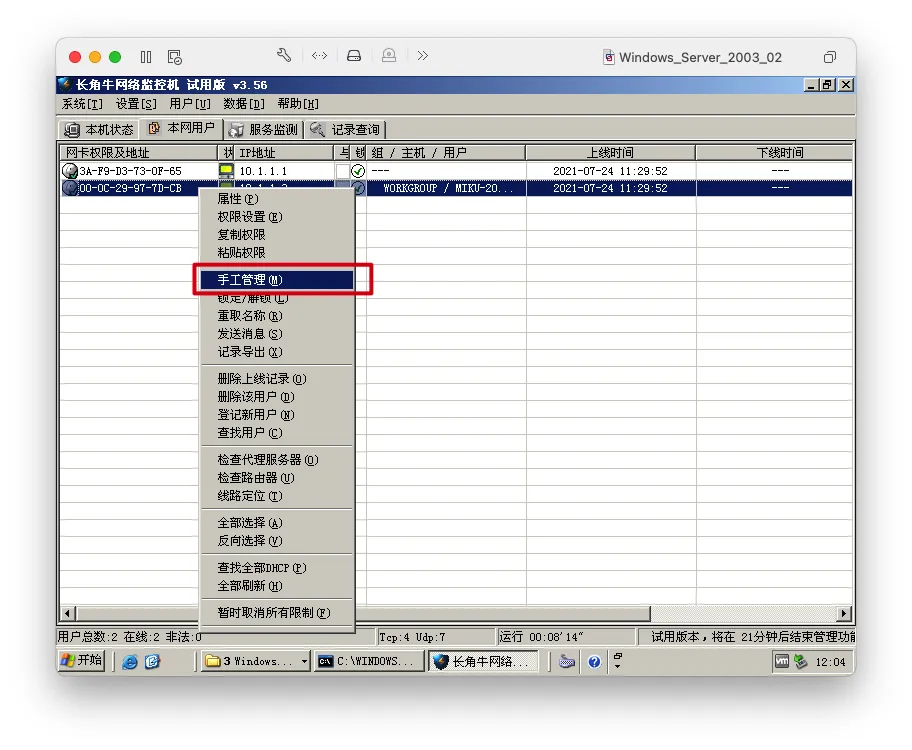Choose 记录导出(X) in the context menu

tap(277, 352)
